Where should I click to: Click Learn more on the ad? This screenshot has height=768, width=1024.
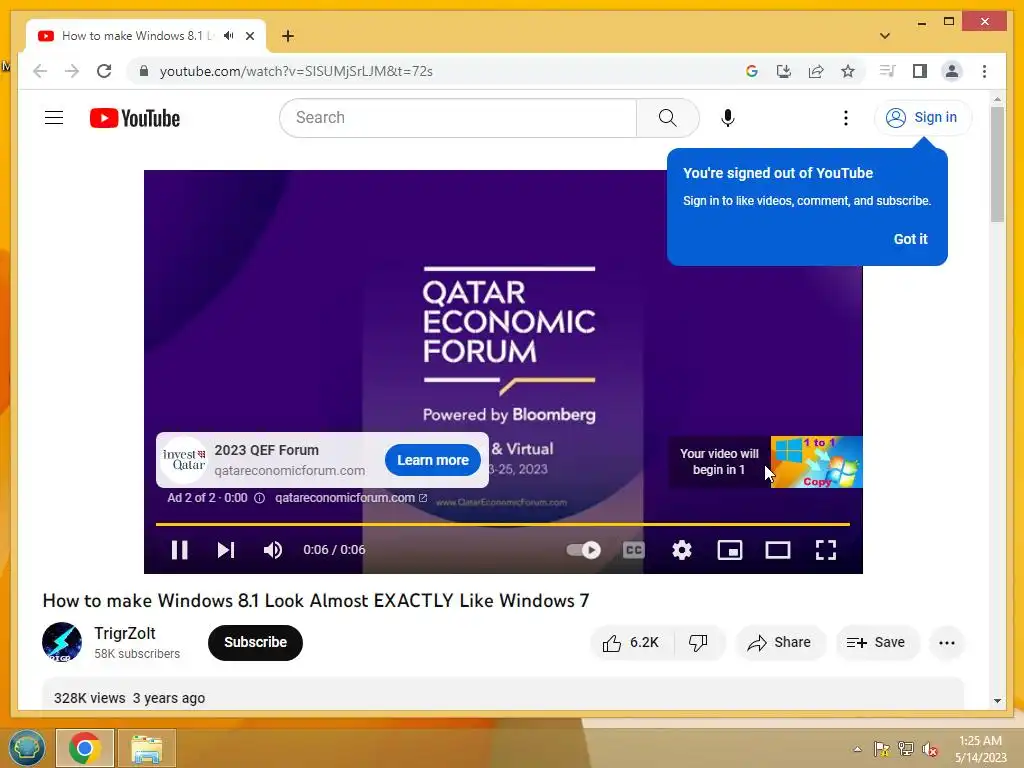tap(433, 460)
